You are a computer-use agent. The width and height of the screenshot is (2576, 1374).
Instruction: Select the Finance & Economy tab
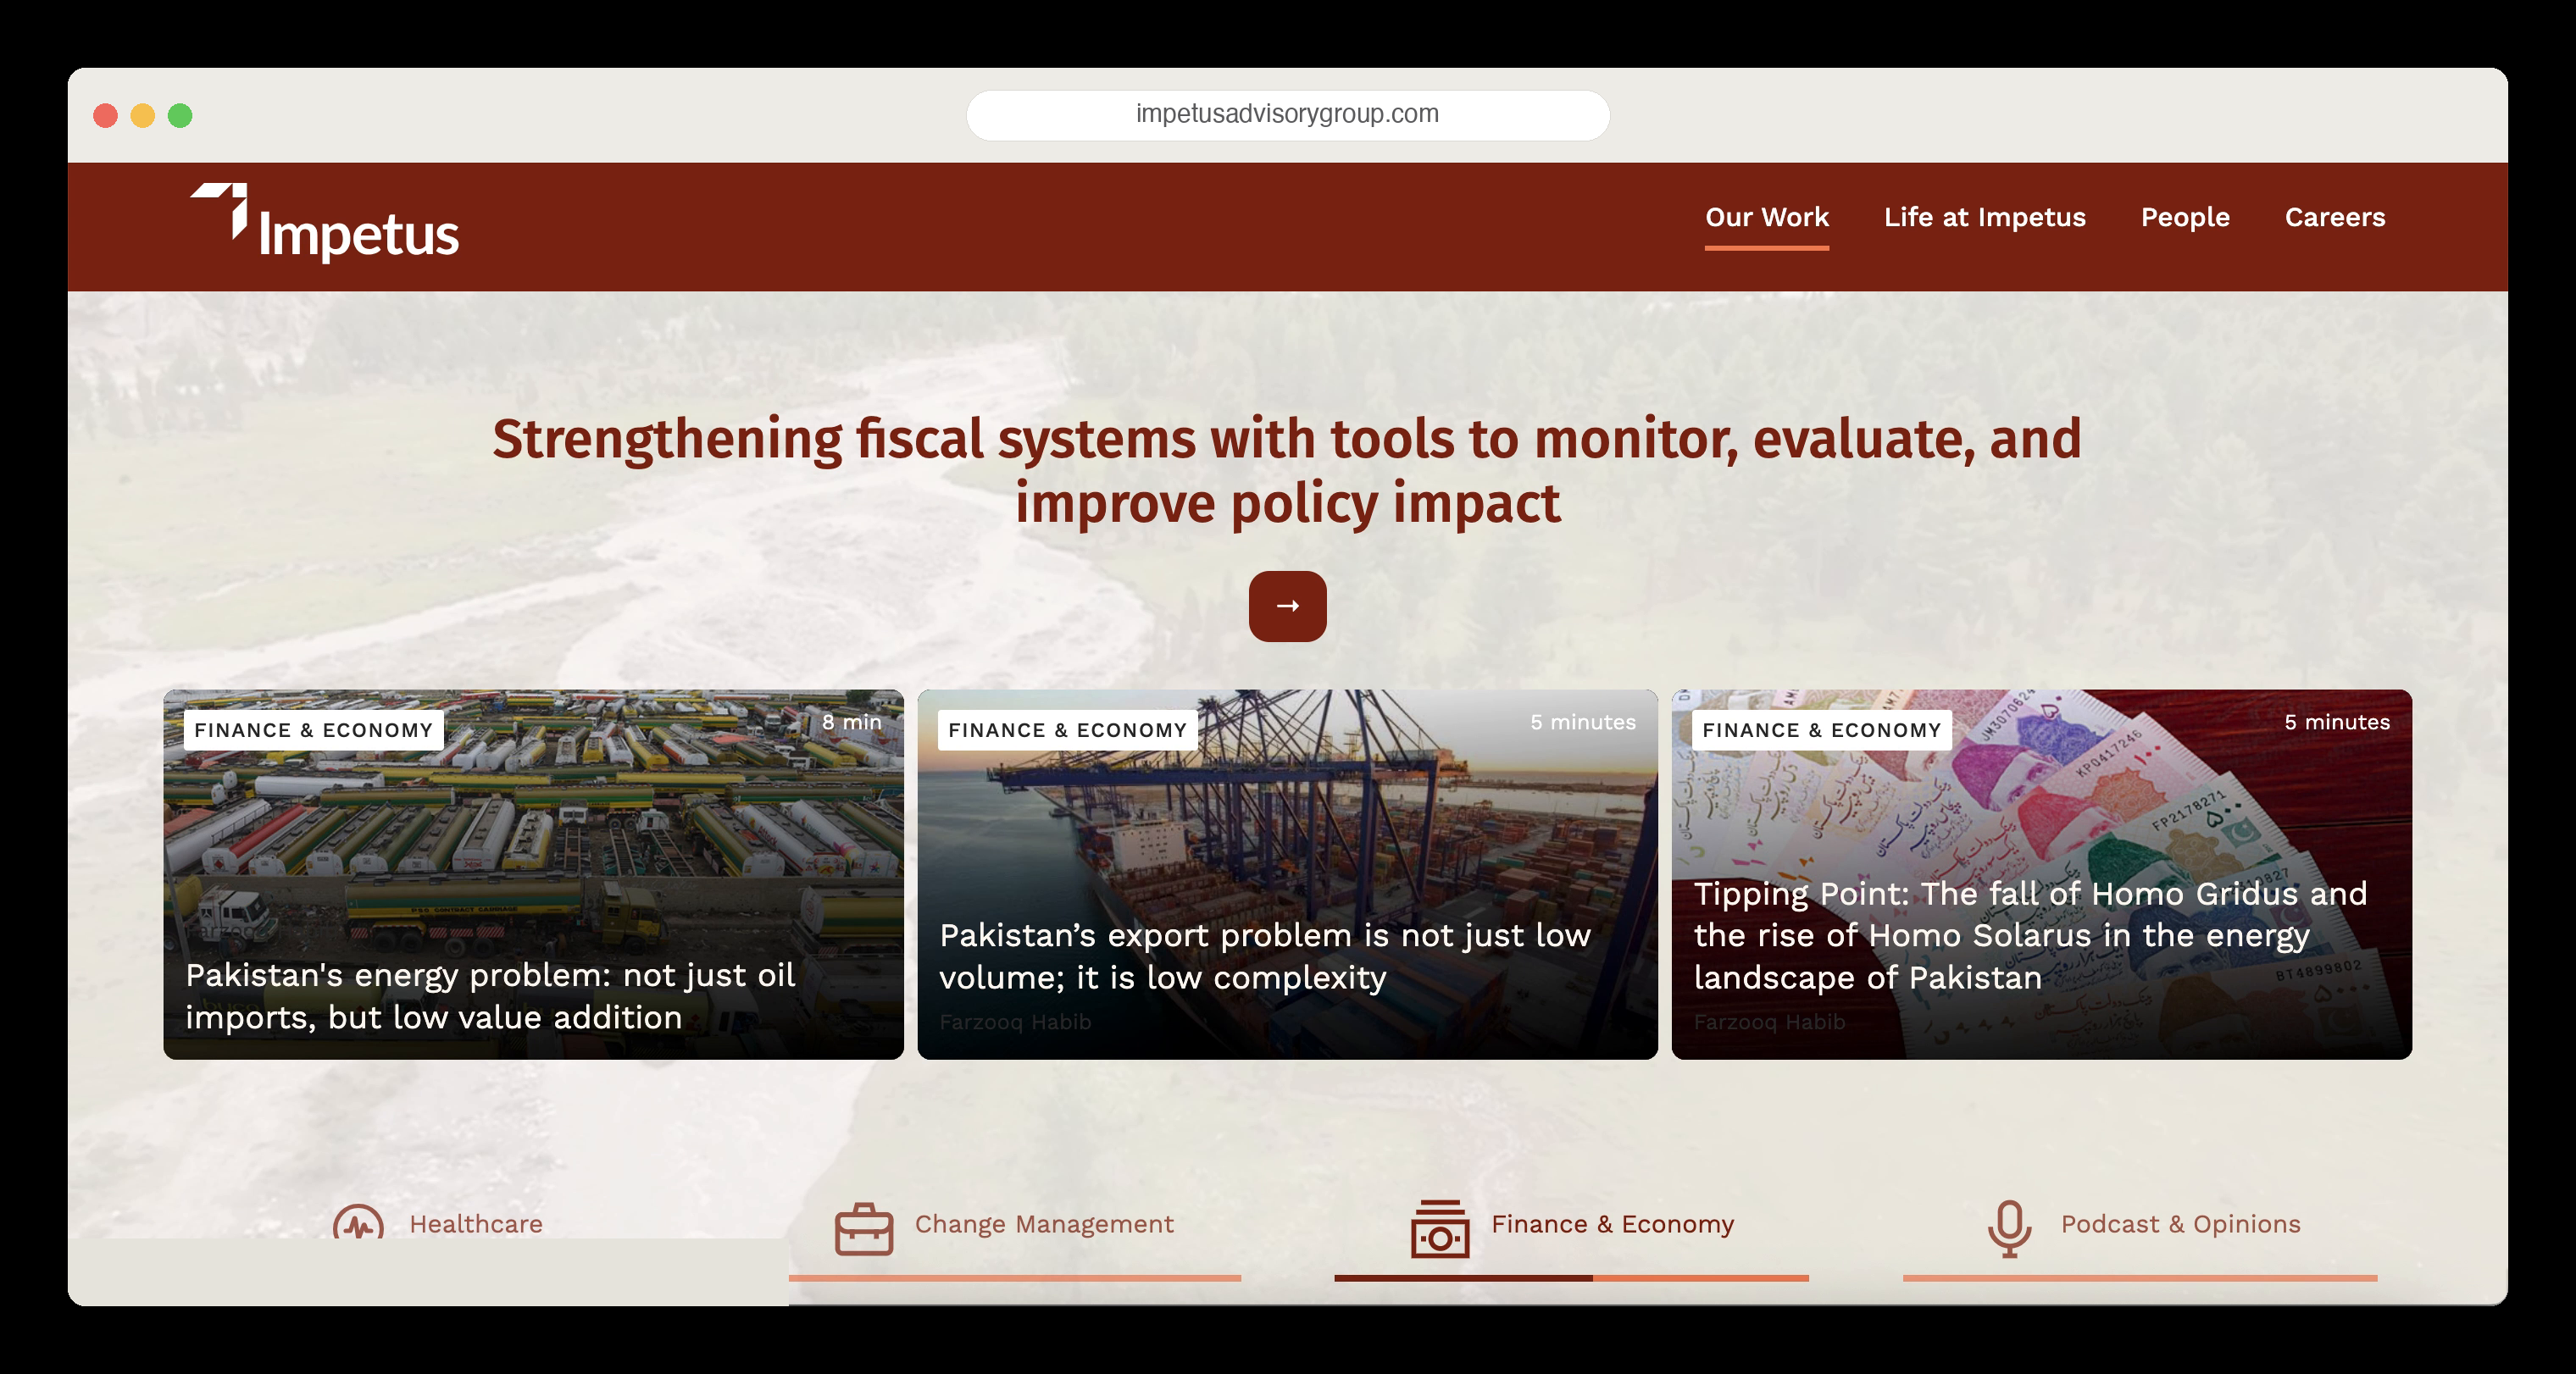click(x=1612, y=1224)
